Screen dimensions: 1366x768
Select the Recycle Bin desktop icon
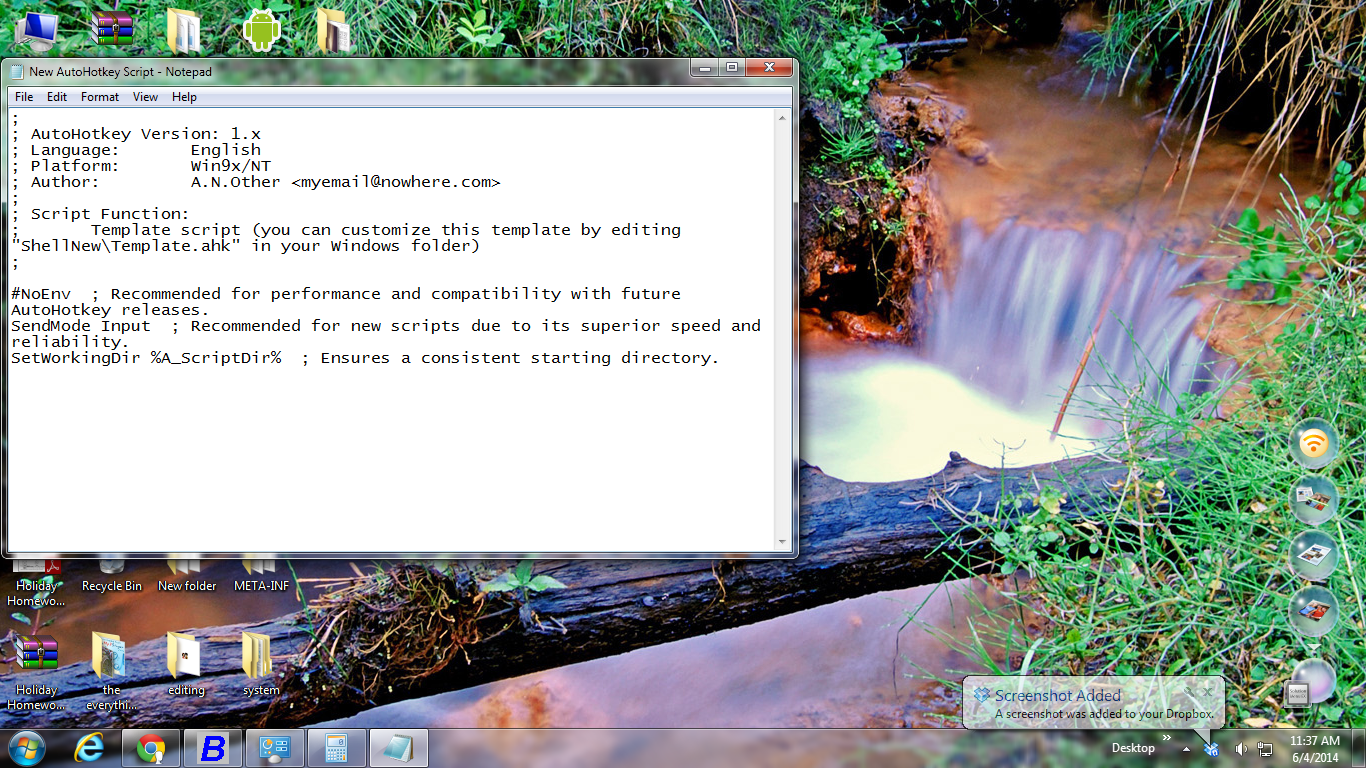(x=112, y=575)
